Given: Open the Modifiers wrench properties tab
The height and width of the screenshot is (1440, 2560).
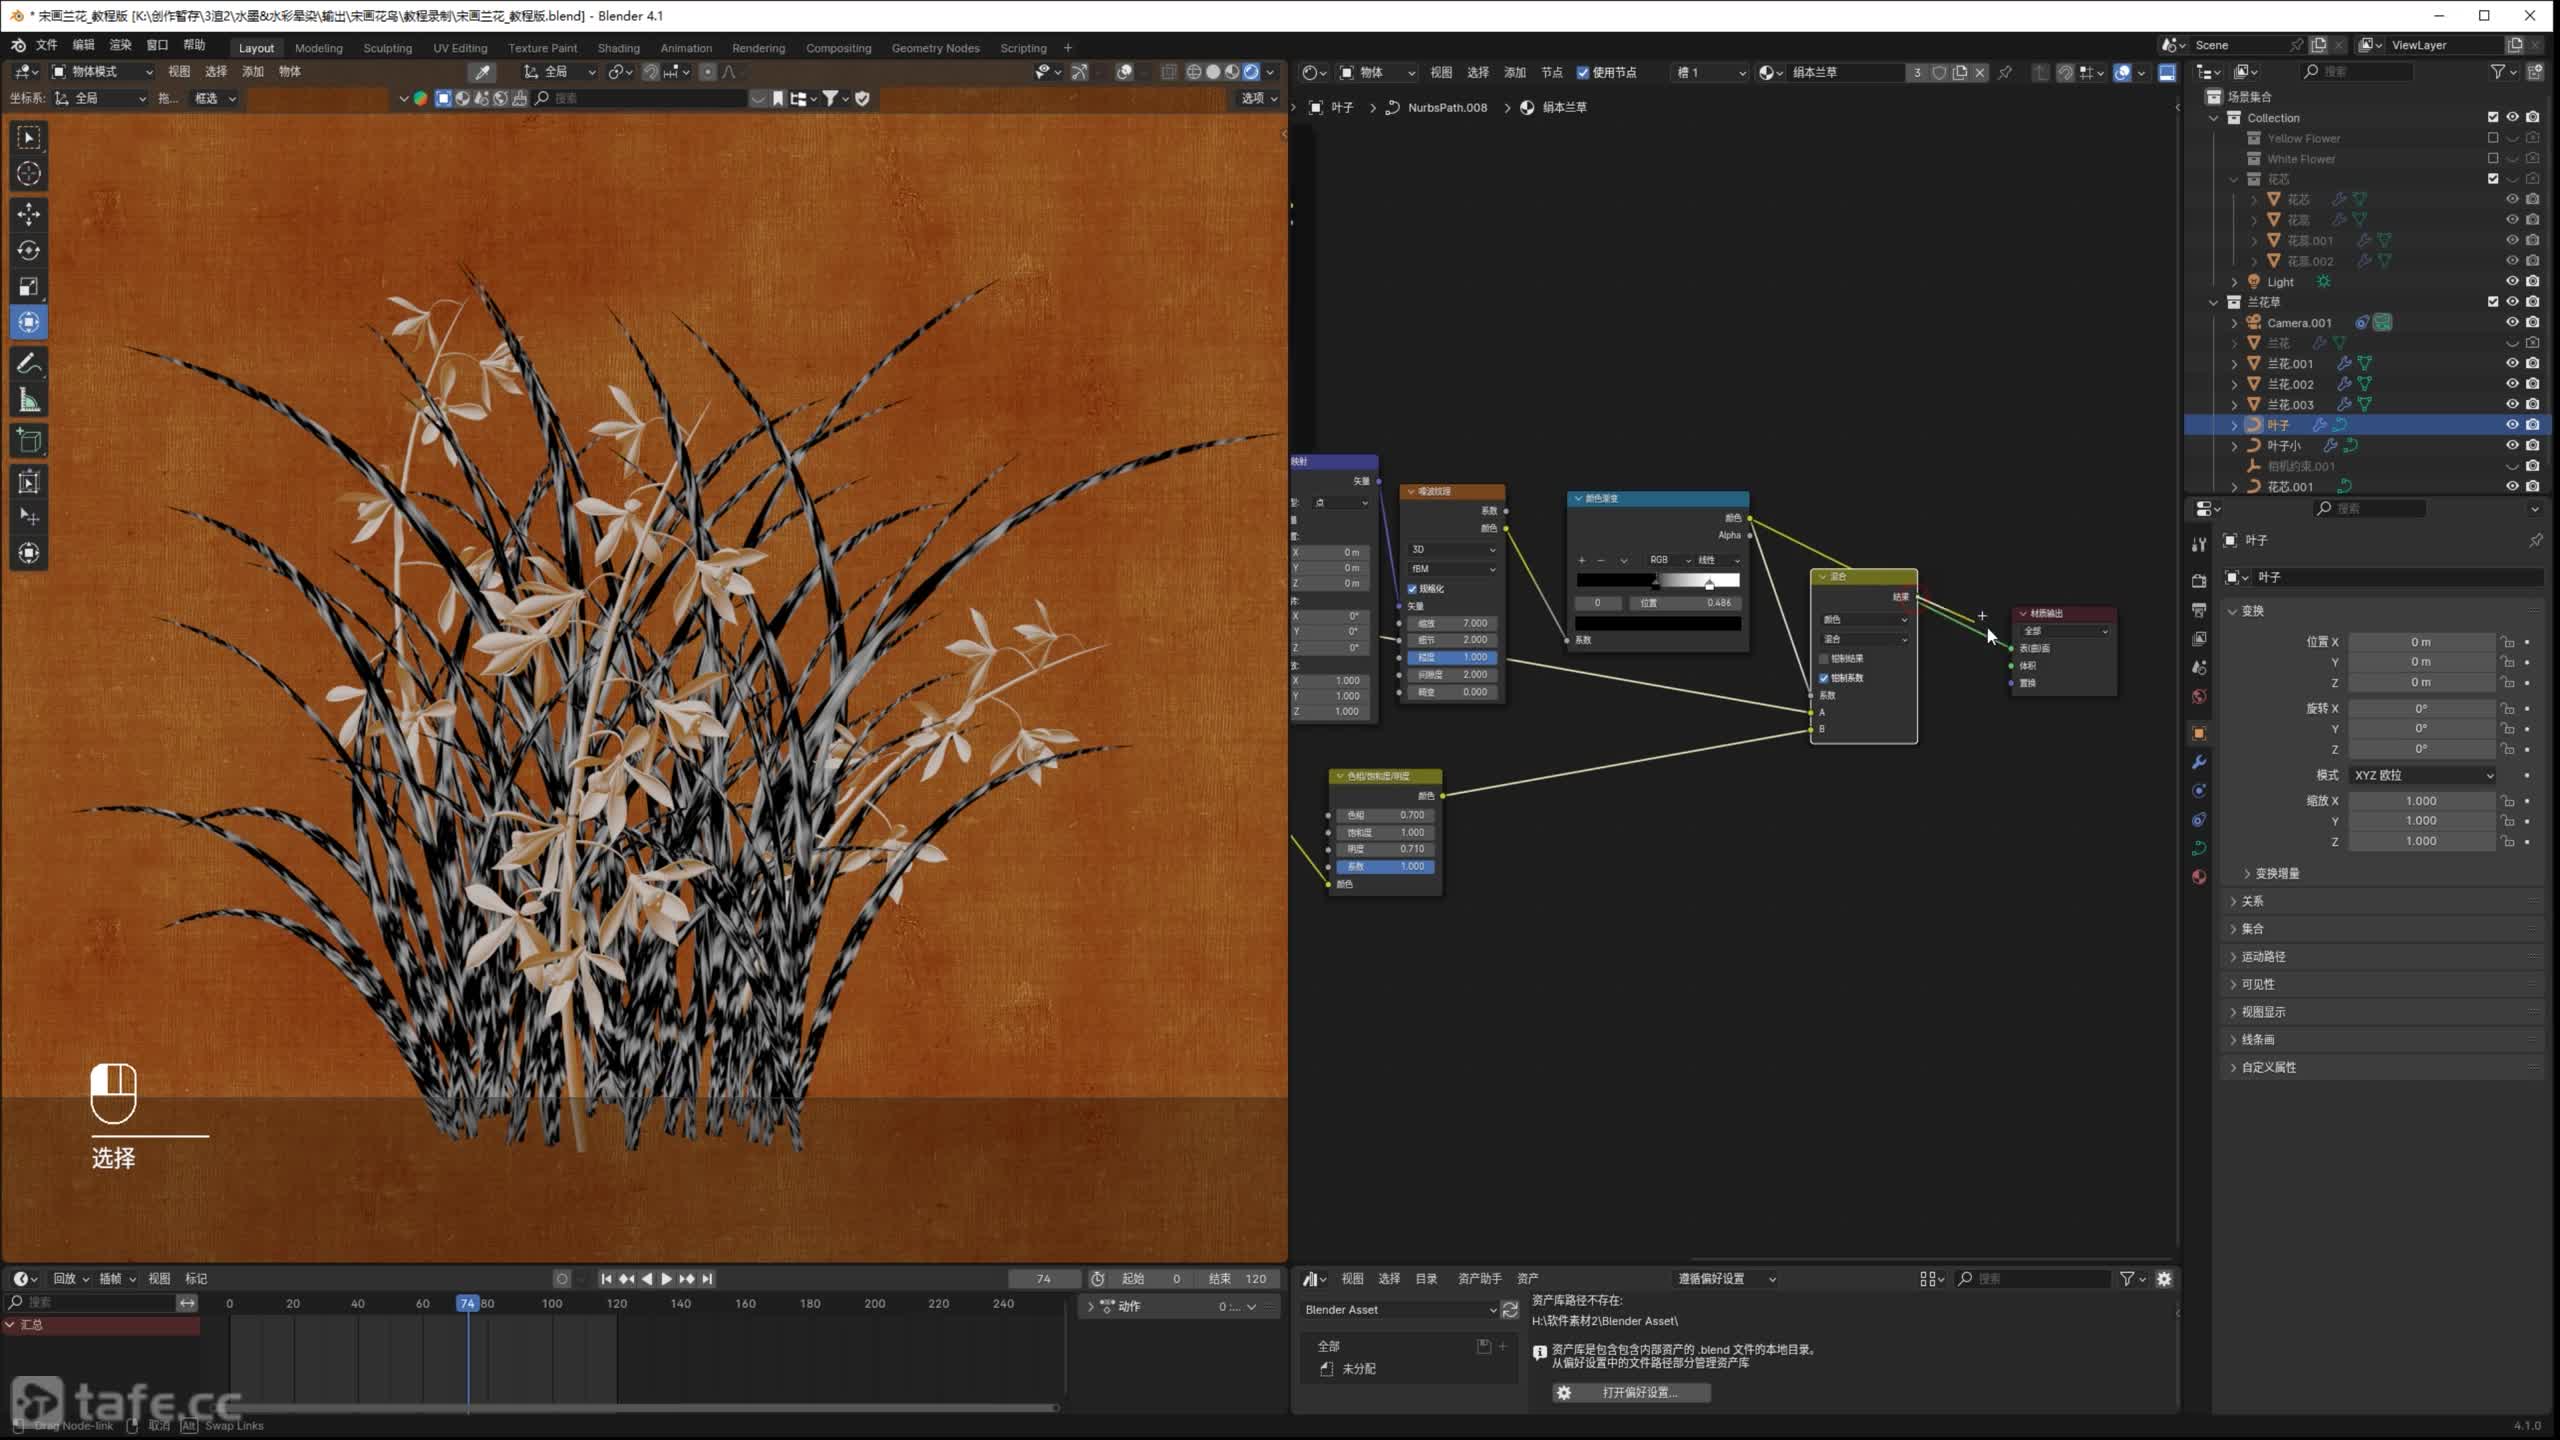Looking at the screenshot, I should 2198,762.
